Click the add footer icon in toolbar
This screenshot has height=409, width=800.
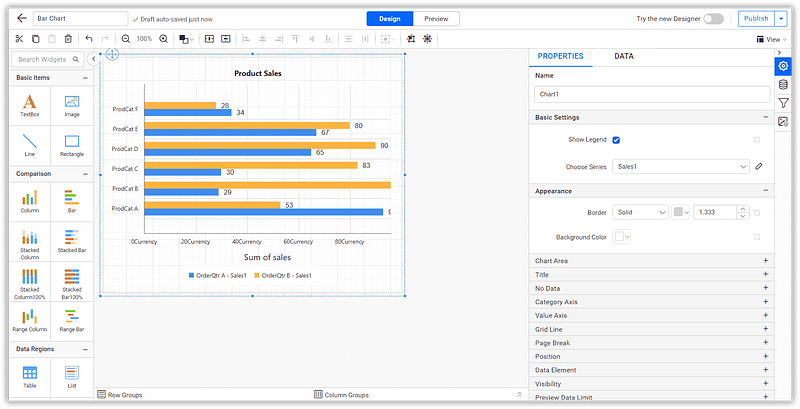(226, 39)
